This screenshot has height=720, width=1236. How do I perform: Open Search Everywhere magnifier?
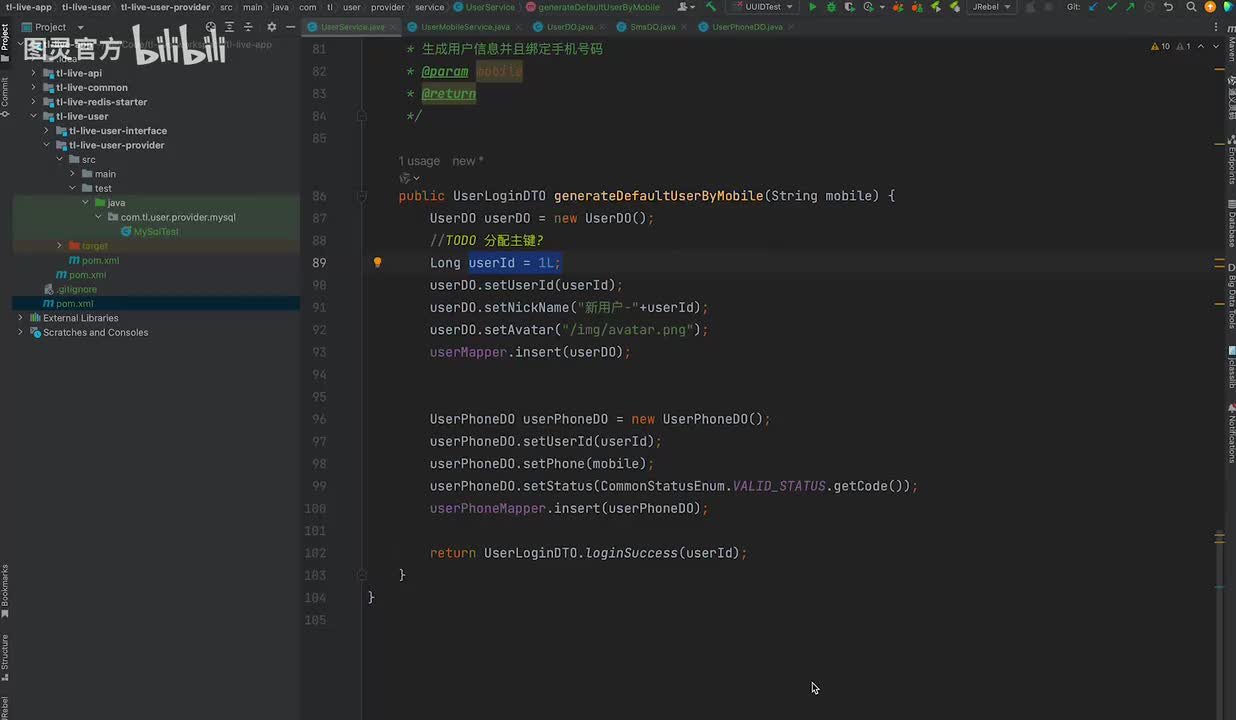coord(1190,7)
